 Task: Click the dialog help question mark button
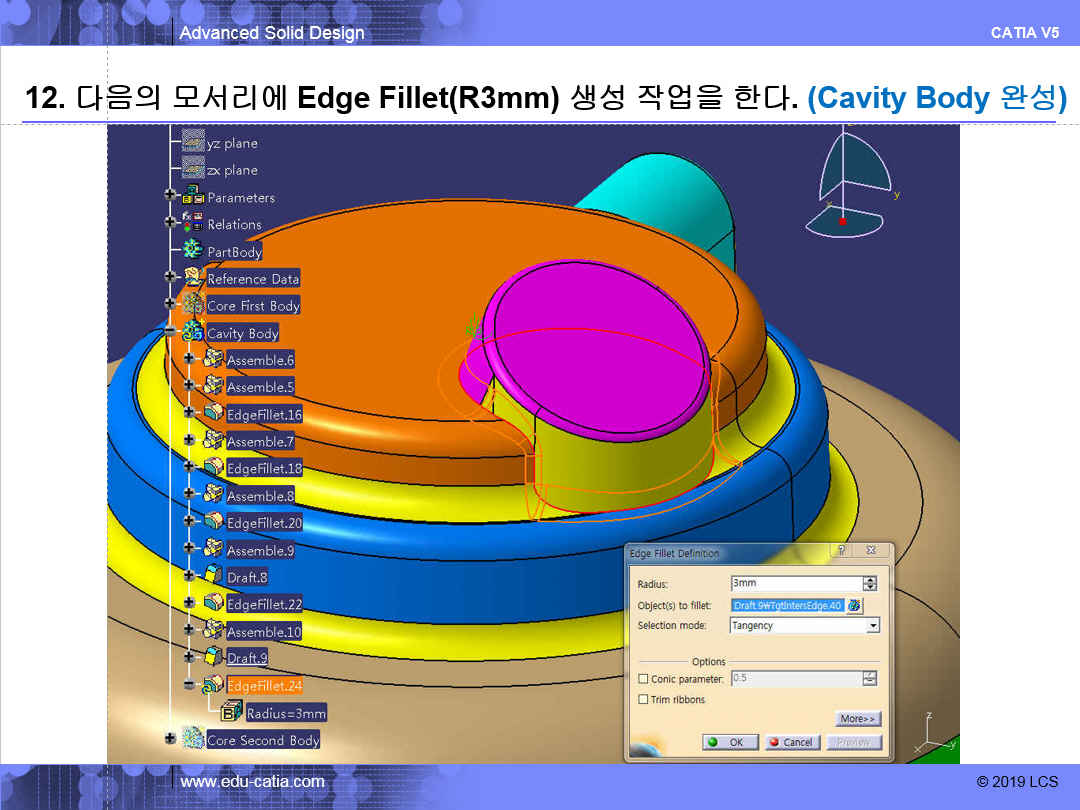tap(842, 552)
